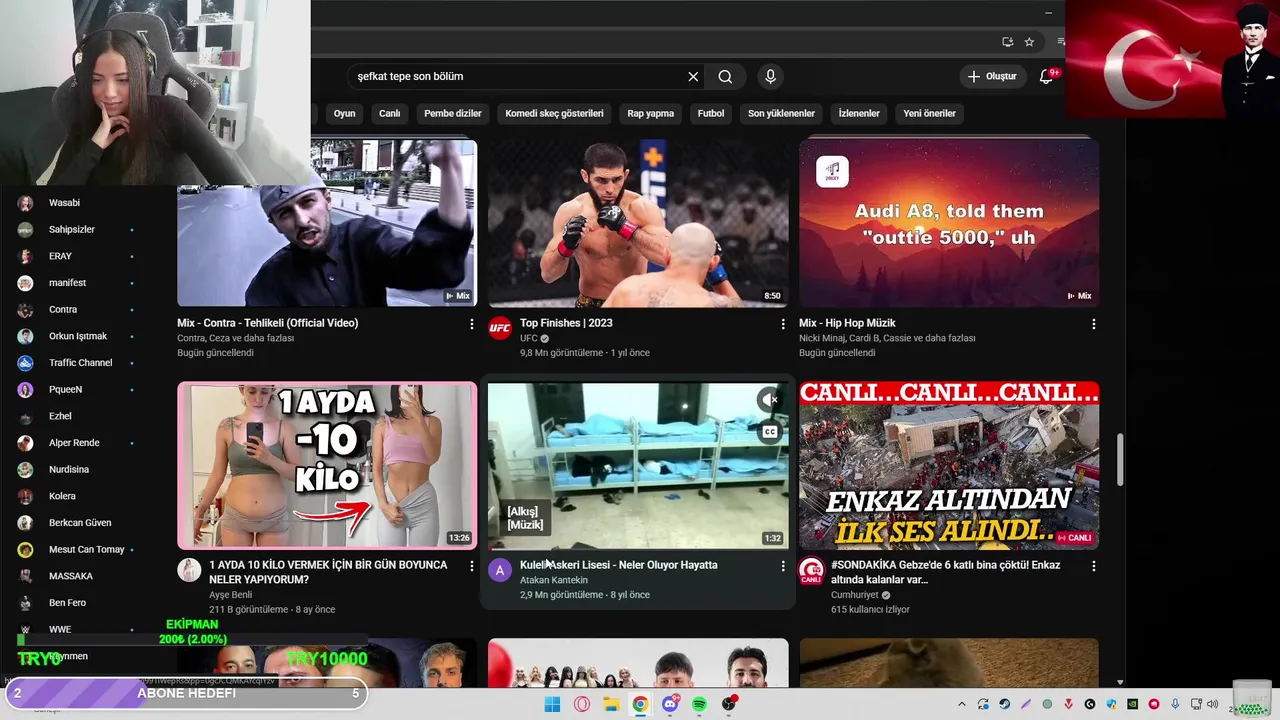Screen dimensions: 1280x720
Task: Select the Futbol filter chip
Action: [x=711, y=113]
